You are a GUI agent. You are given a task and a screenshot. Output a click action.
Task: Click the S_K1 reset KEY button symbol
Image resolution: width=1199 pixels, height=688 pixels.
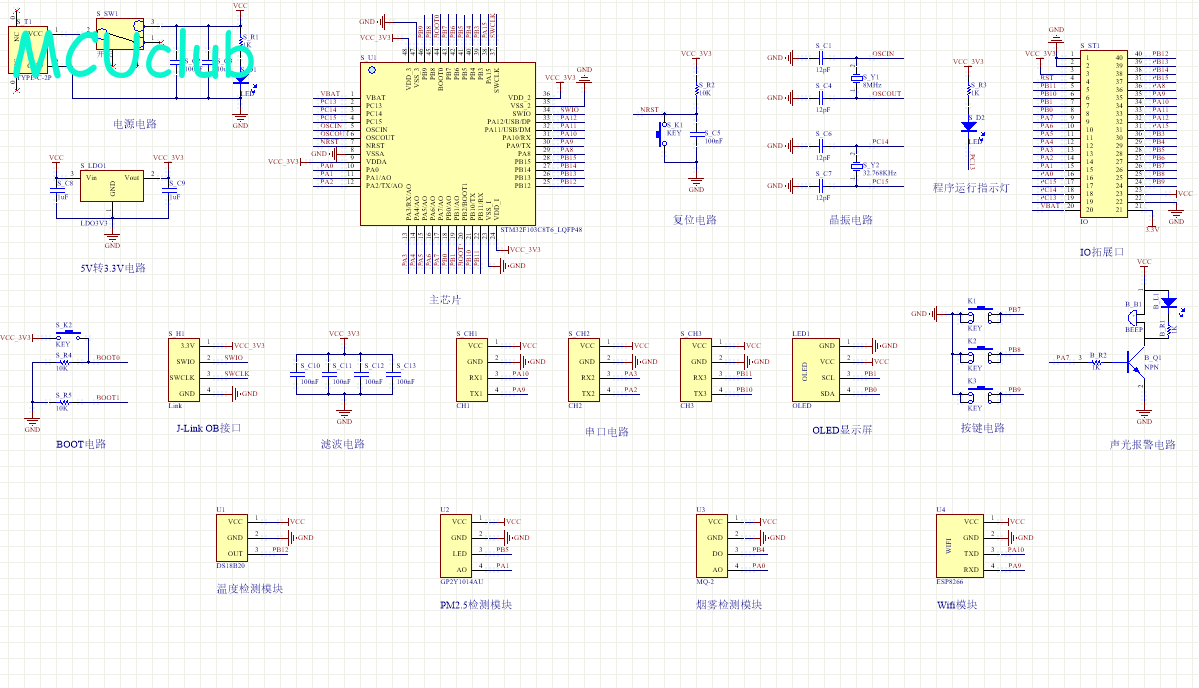(662, 134)
